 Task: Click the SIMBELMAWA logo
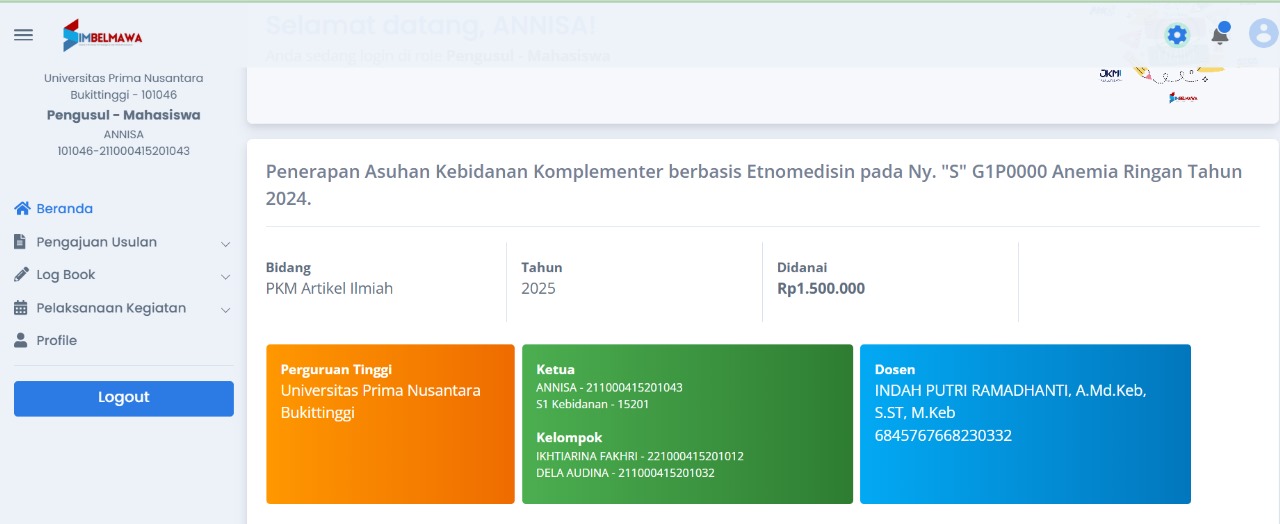click(103, 36)
